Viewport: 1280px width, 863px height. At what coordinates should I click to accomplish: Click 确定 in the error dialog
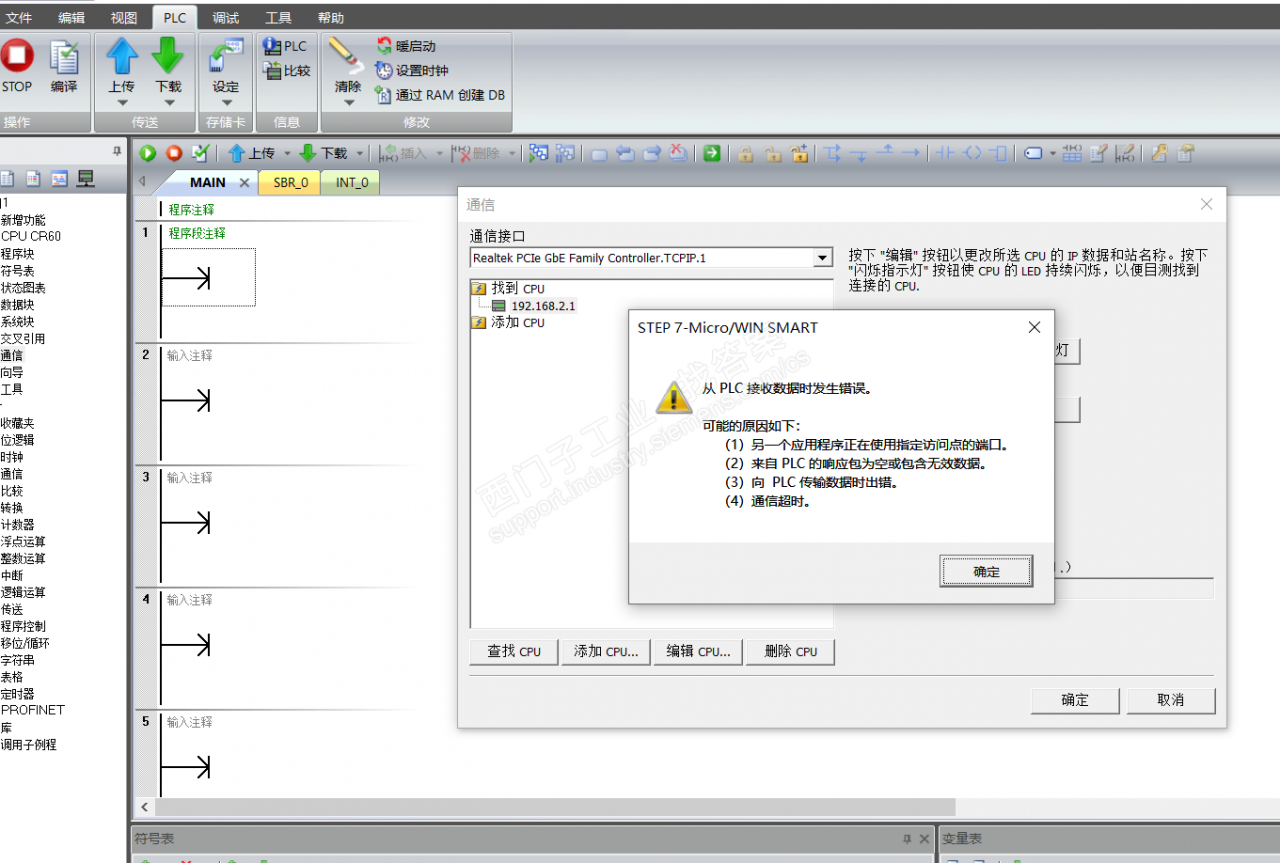click(x=986, y=571)
